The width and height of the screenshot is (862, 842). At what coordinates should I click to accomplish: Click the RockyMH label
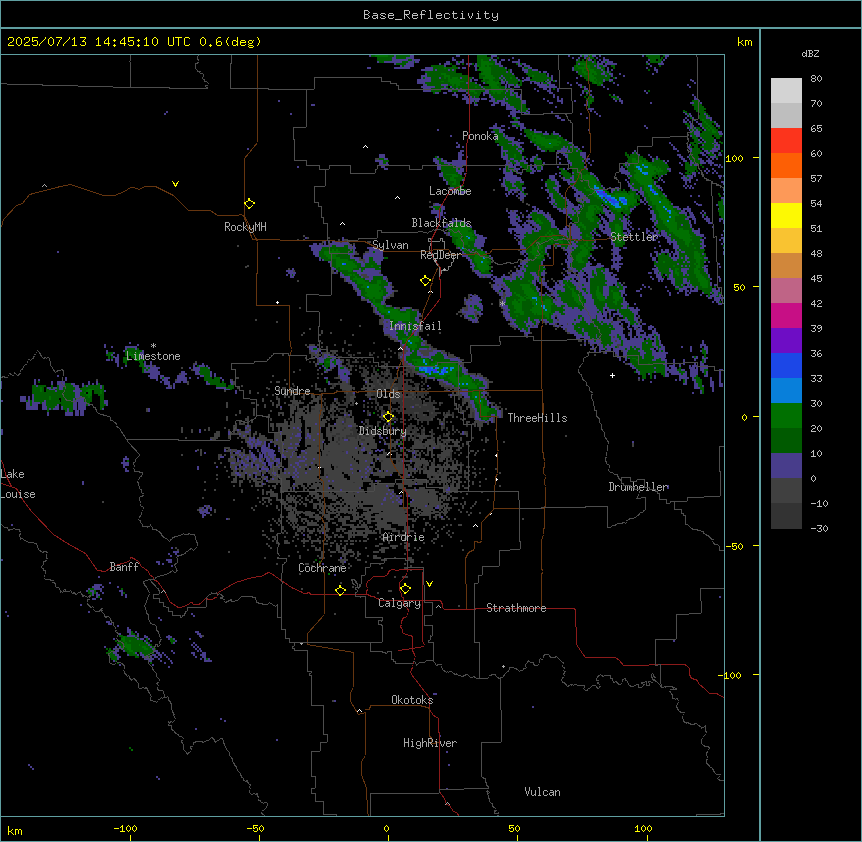[245, 227]
